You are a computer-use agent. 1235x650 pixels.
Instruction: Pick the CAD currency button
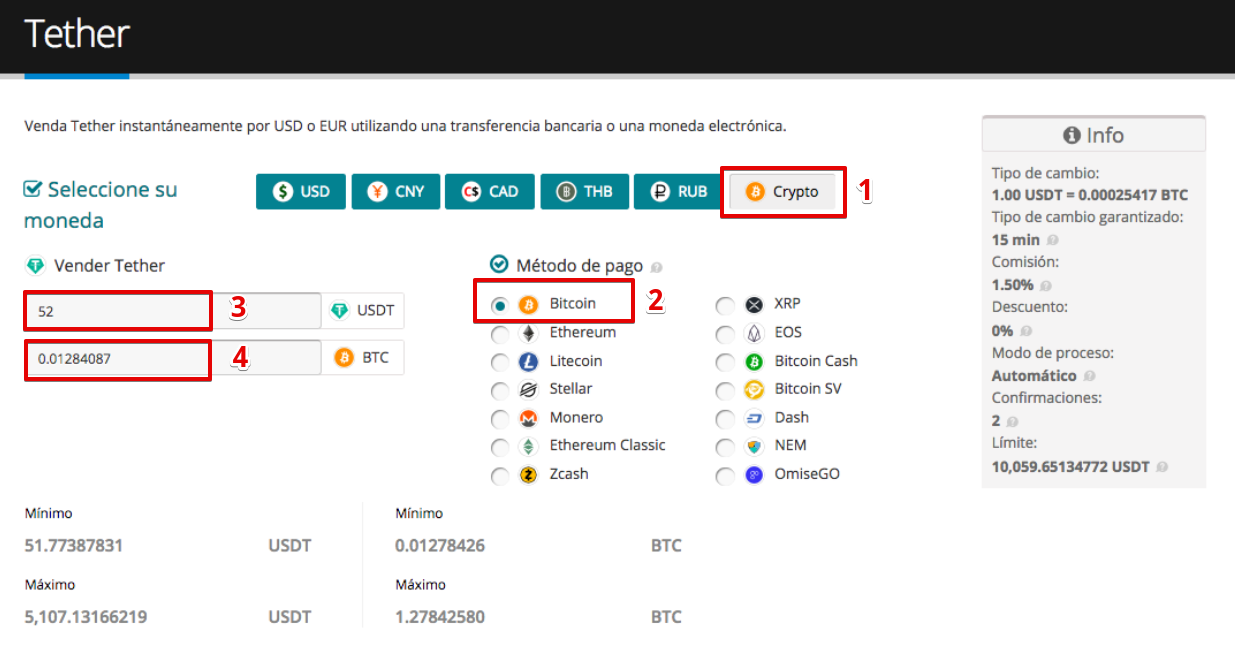coord(490,191)
